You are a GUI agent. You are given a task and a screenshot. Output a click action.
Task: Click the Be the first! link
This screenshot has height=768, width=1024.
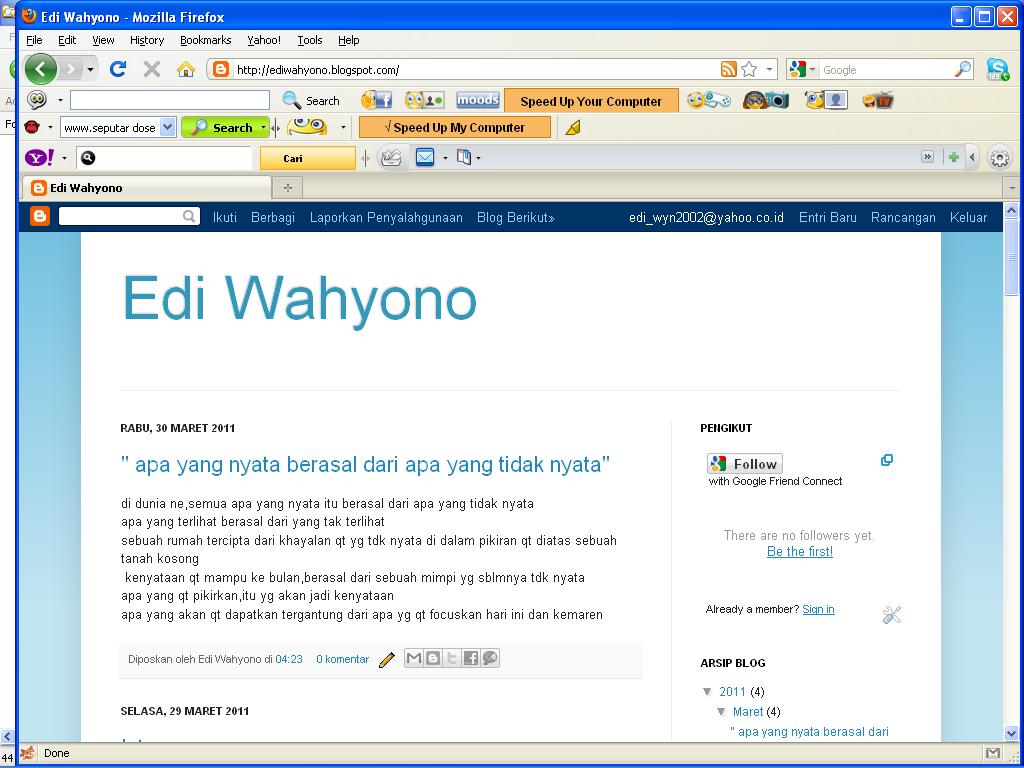799,552
